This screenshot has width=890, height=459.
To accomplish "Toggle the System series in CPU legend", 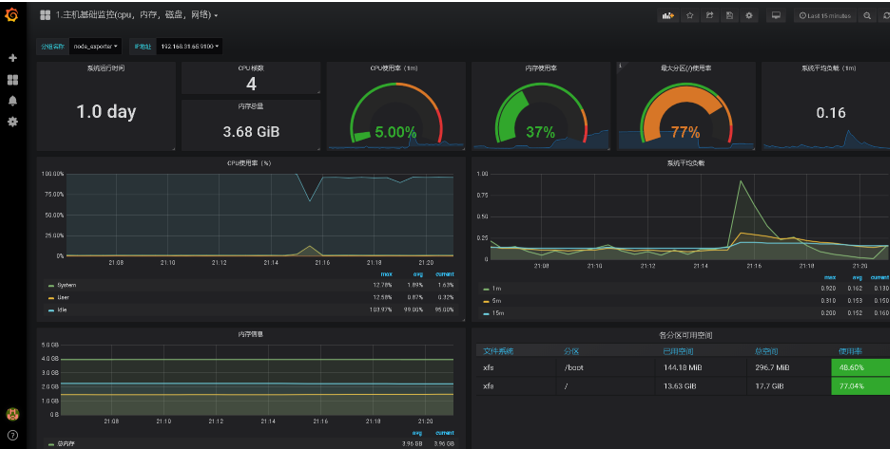I will (x=66, y=285).
